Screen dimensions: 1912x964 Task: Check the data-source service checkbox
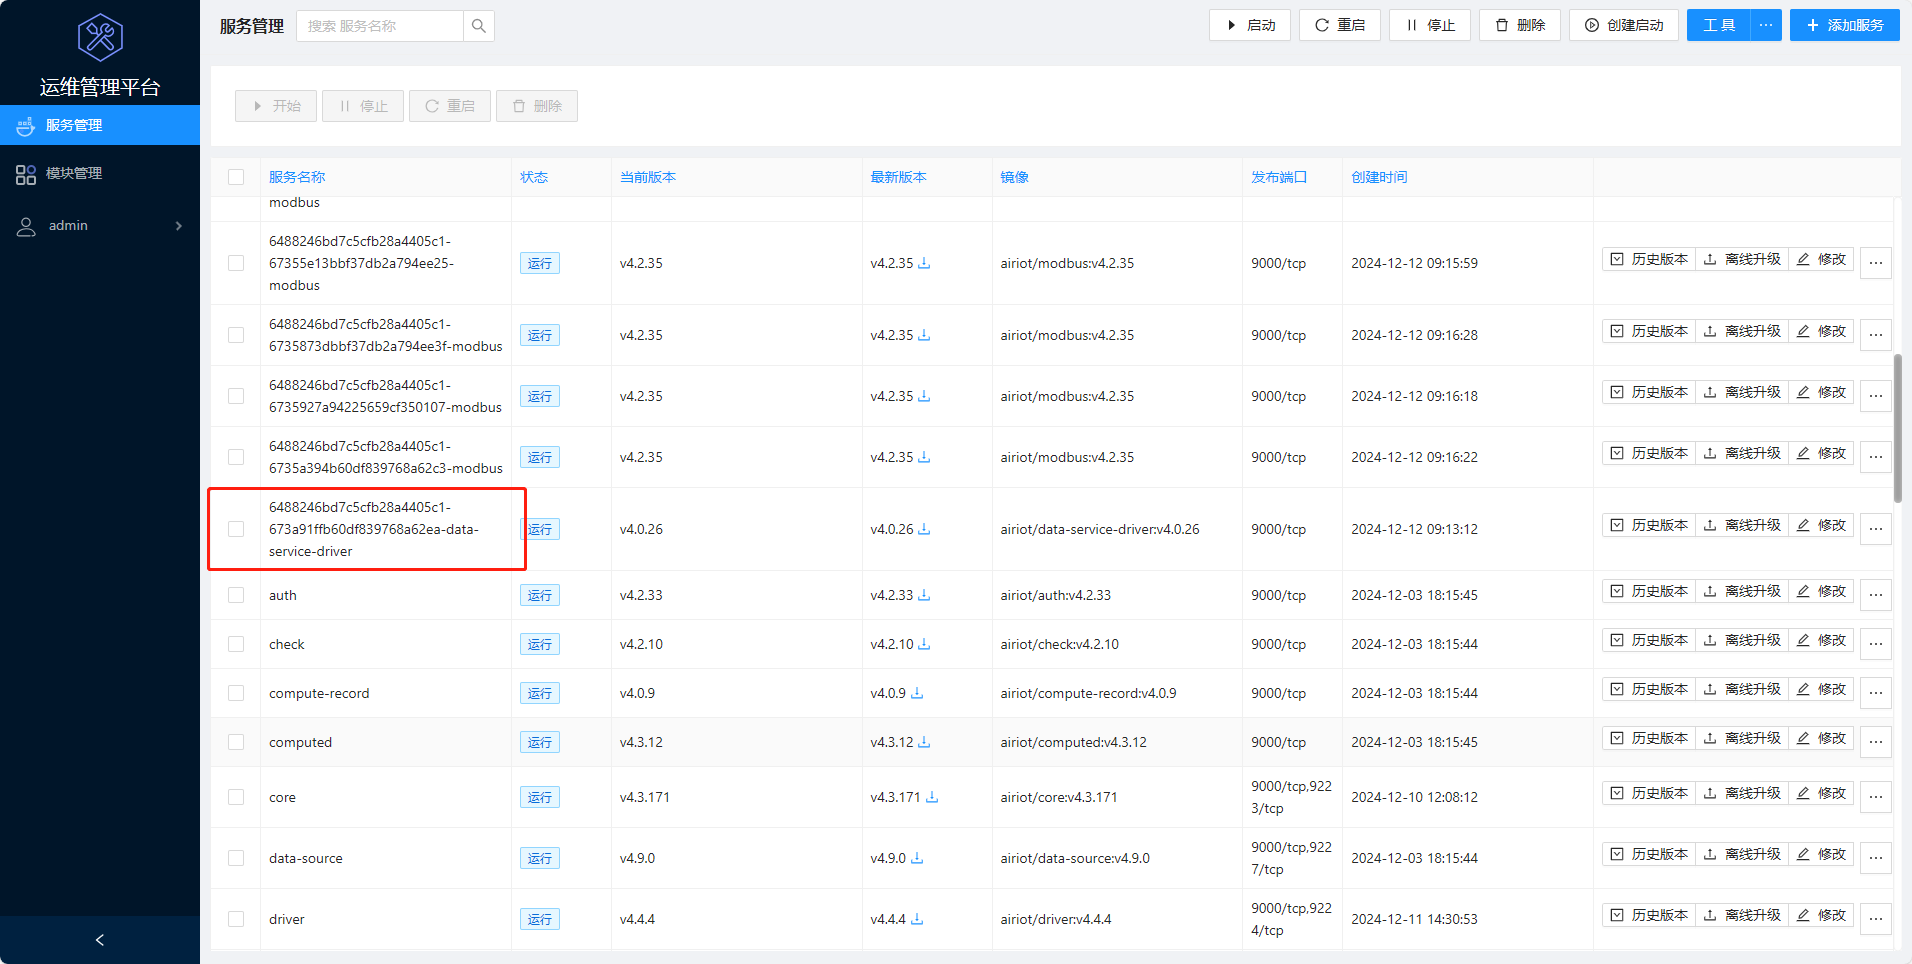[x=236, y=858]
